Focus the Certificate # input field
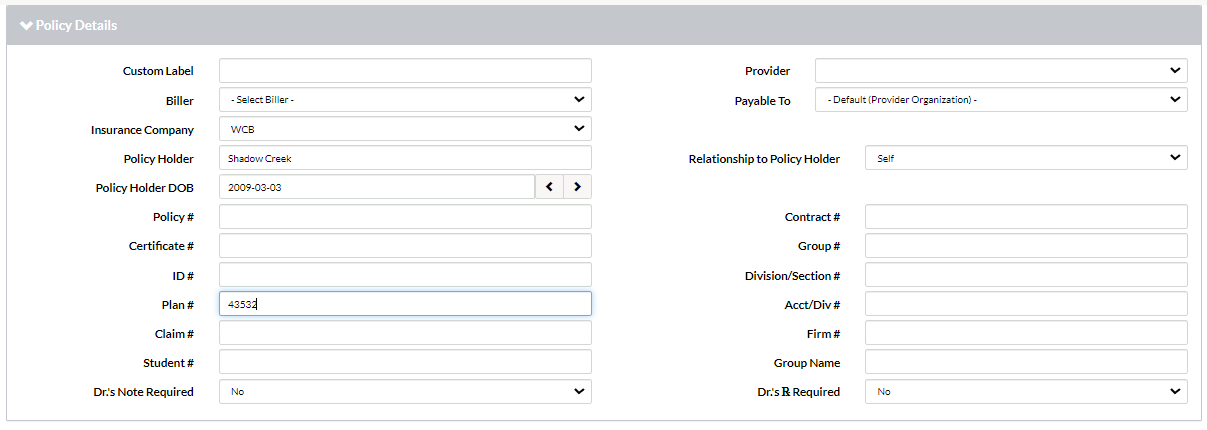This screenshot has width=1207, height=430. tap(405, 246)
